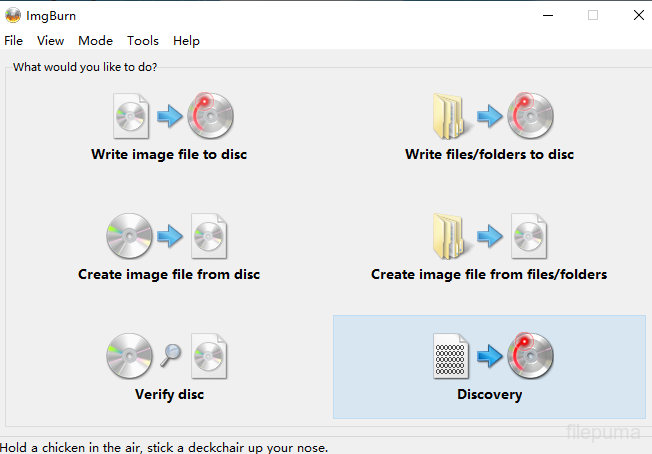The width and height of the screenshot is (652, 454).
Task: Click the dotted data page icon above Discovery
Action: (x=451, y=357)
